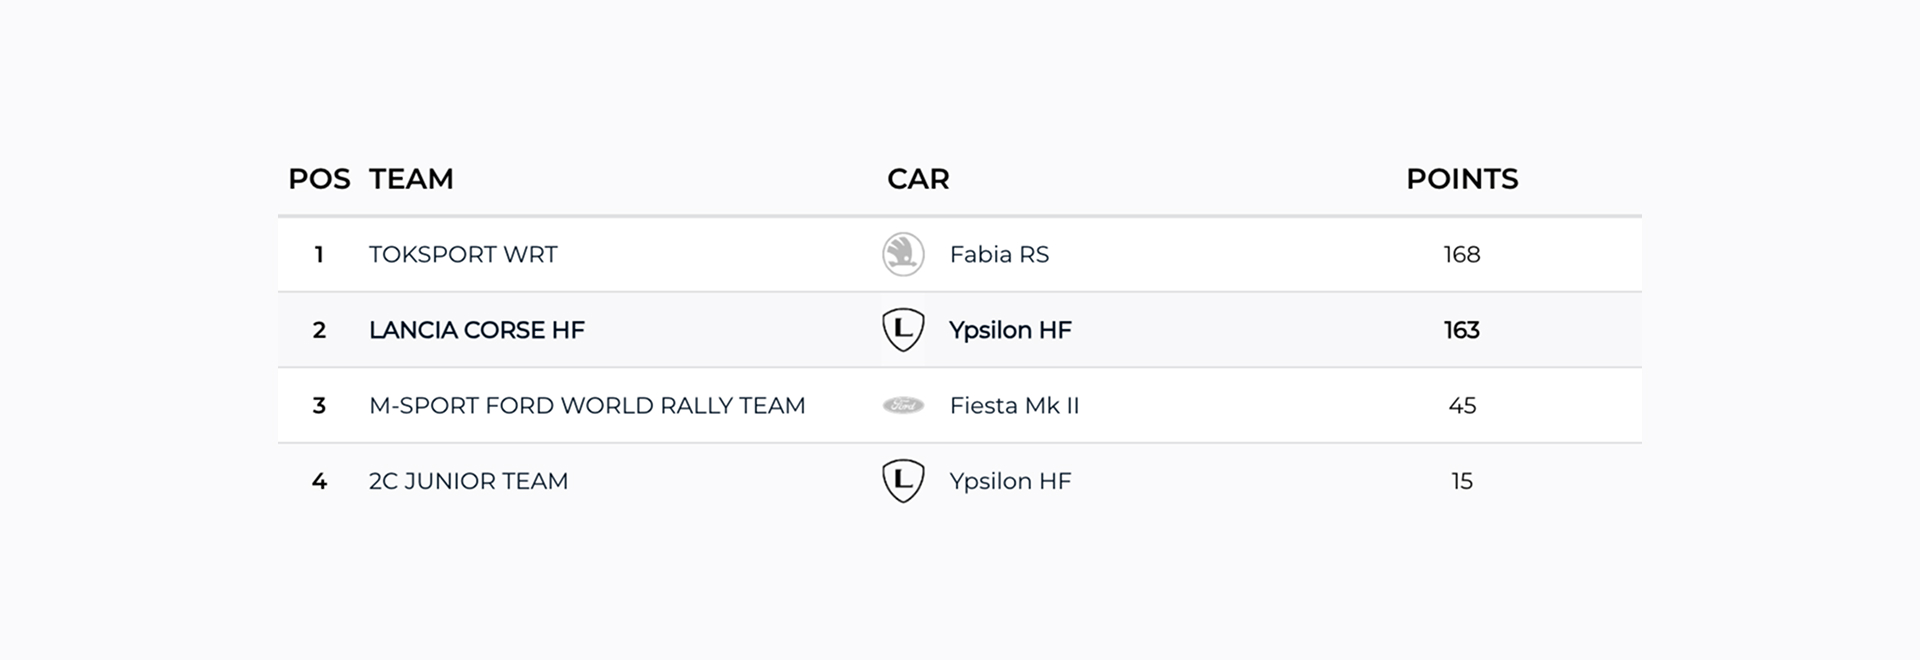Select the LANCIA CORSE HF team name

pos(477,330)
